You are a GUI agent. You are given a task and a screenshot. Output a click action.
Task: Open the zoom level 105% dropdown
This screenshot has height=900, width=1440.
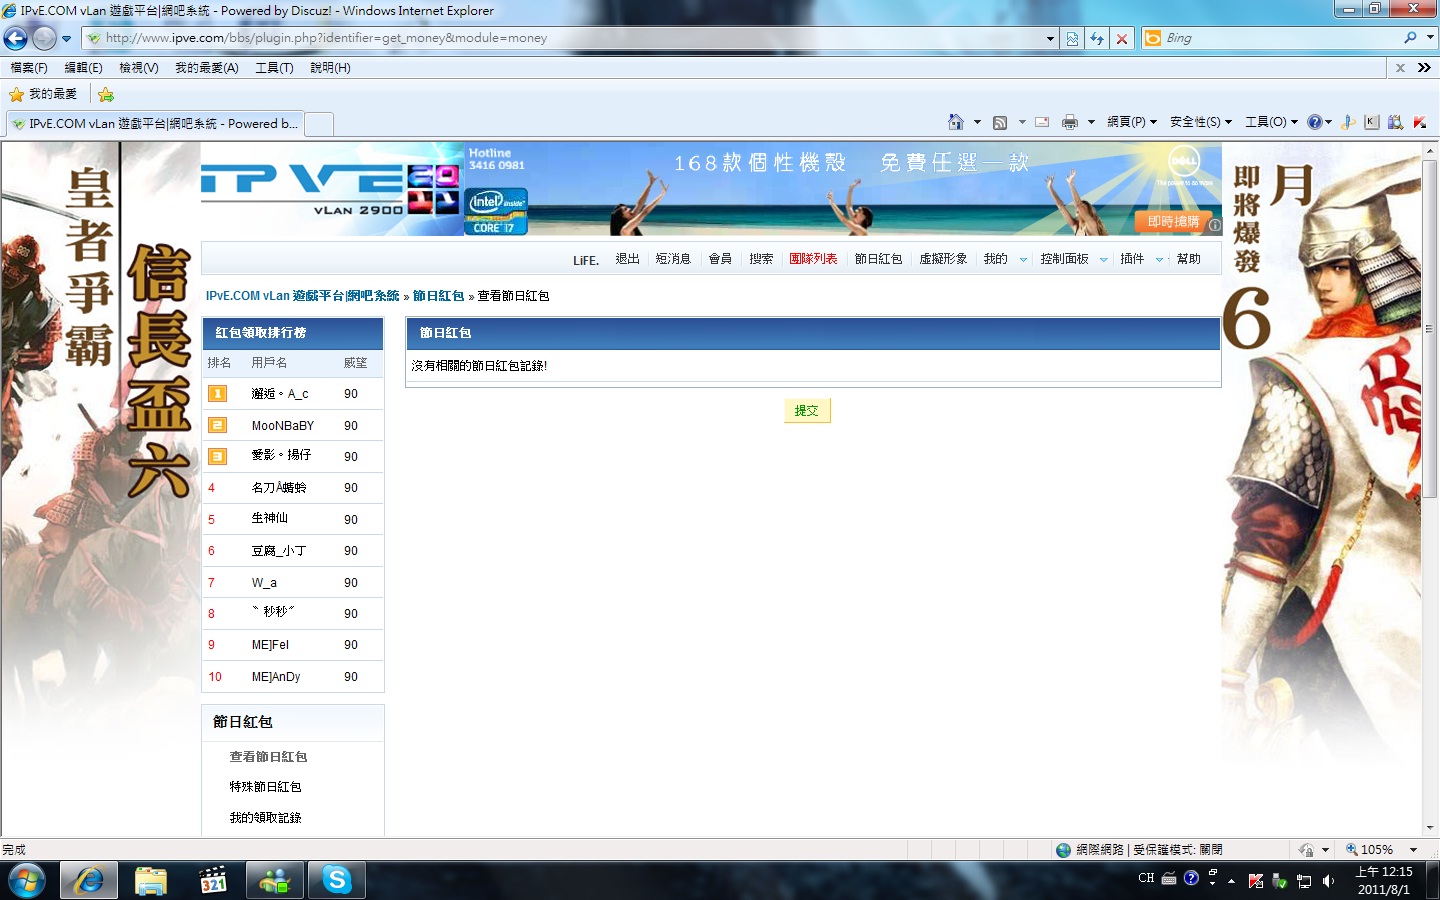coord(1413,850)
